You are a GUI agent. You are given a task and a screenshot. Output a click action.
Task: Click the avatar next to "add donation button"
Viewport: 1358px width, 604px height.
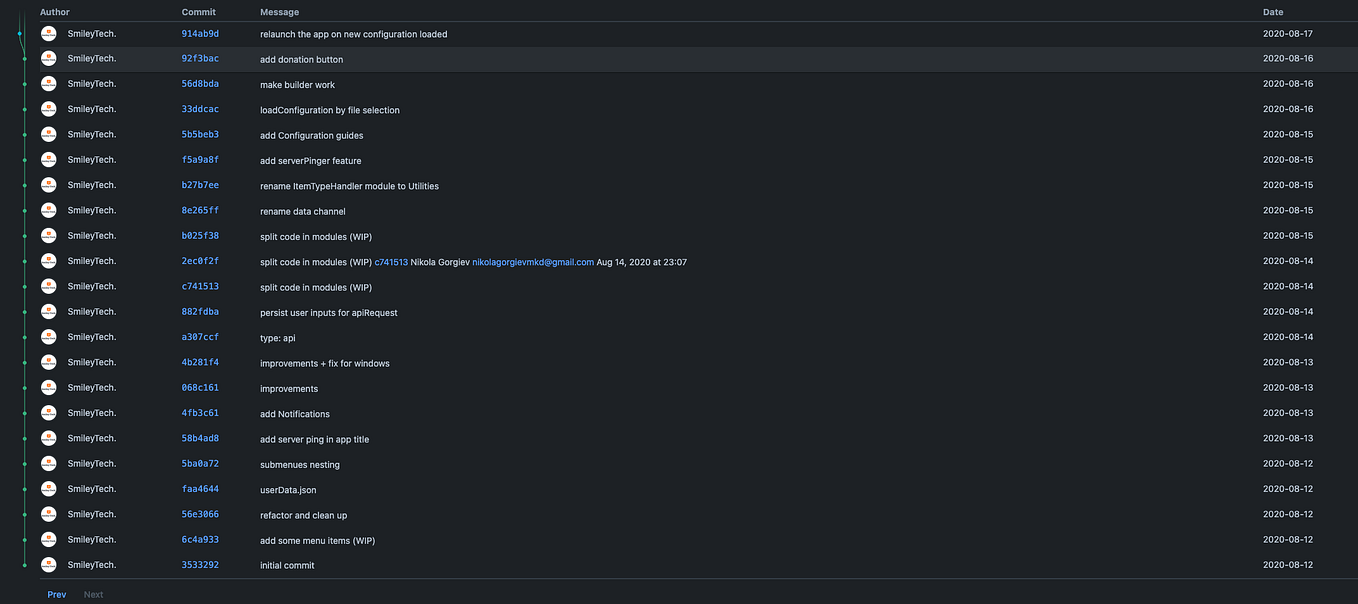(x=48, y=58)
